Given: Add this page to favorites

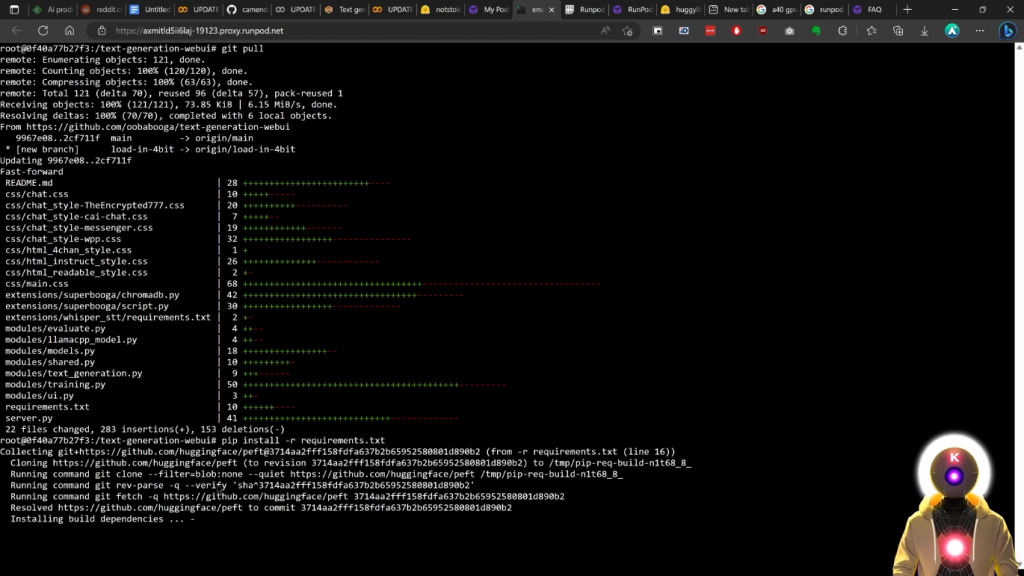Looking at the screenshot, I should pyautogui.click(x=627, y=31).
